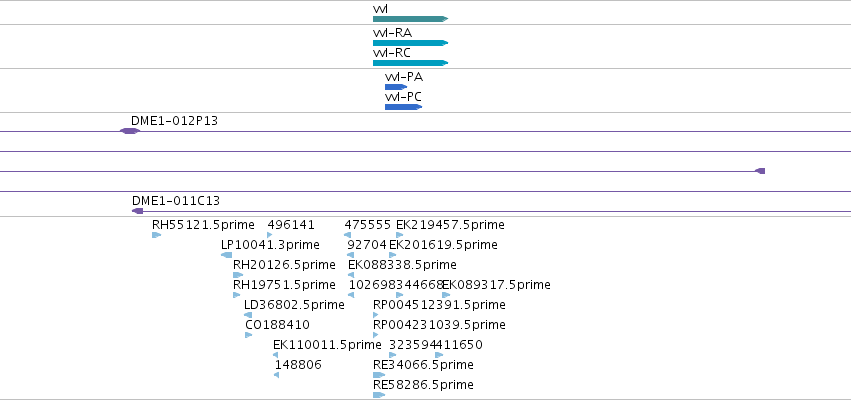
Task: Select the vvl gene glyph
Action: click(410, 19)
